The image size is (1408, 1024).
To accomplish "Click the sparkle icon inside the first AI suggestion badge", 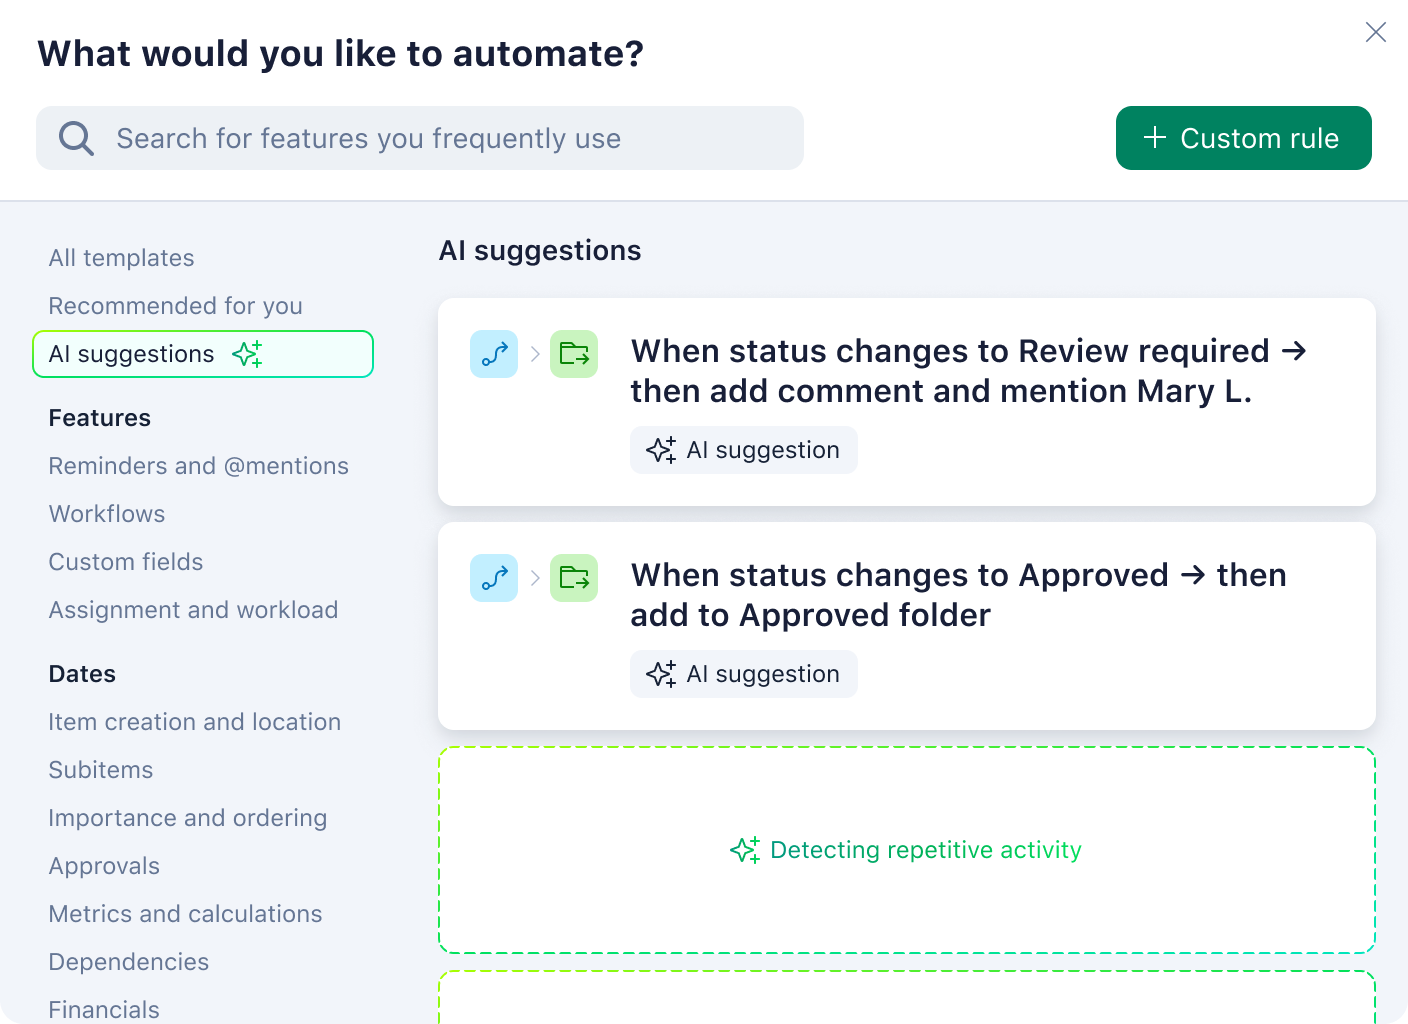I will (661, 450).
